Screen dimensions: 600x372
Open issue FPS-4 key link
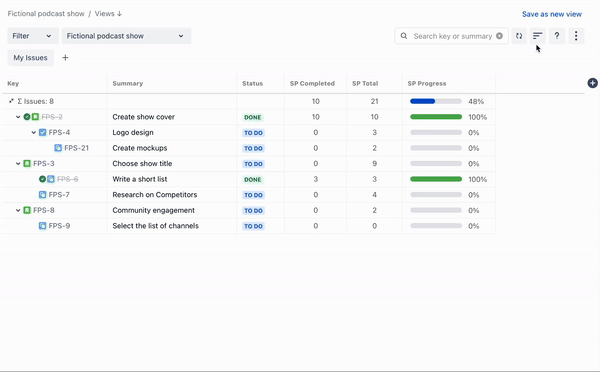[59, 132]
